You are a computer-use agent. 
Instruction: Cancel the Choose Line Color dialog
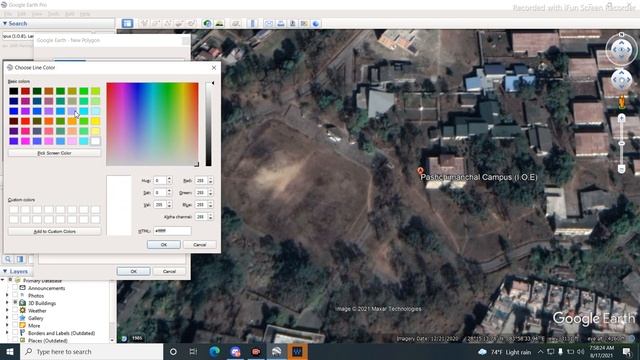(x=200, y=244)
